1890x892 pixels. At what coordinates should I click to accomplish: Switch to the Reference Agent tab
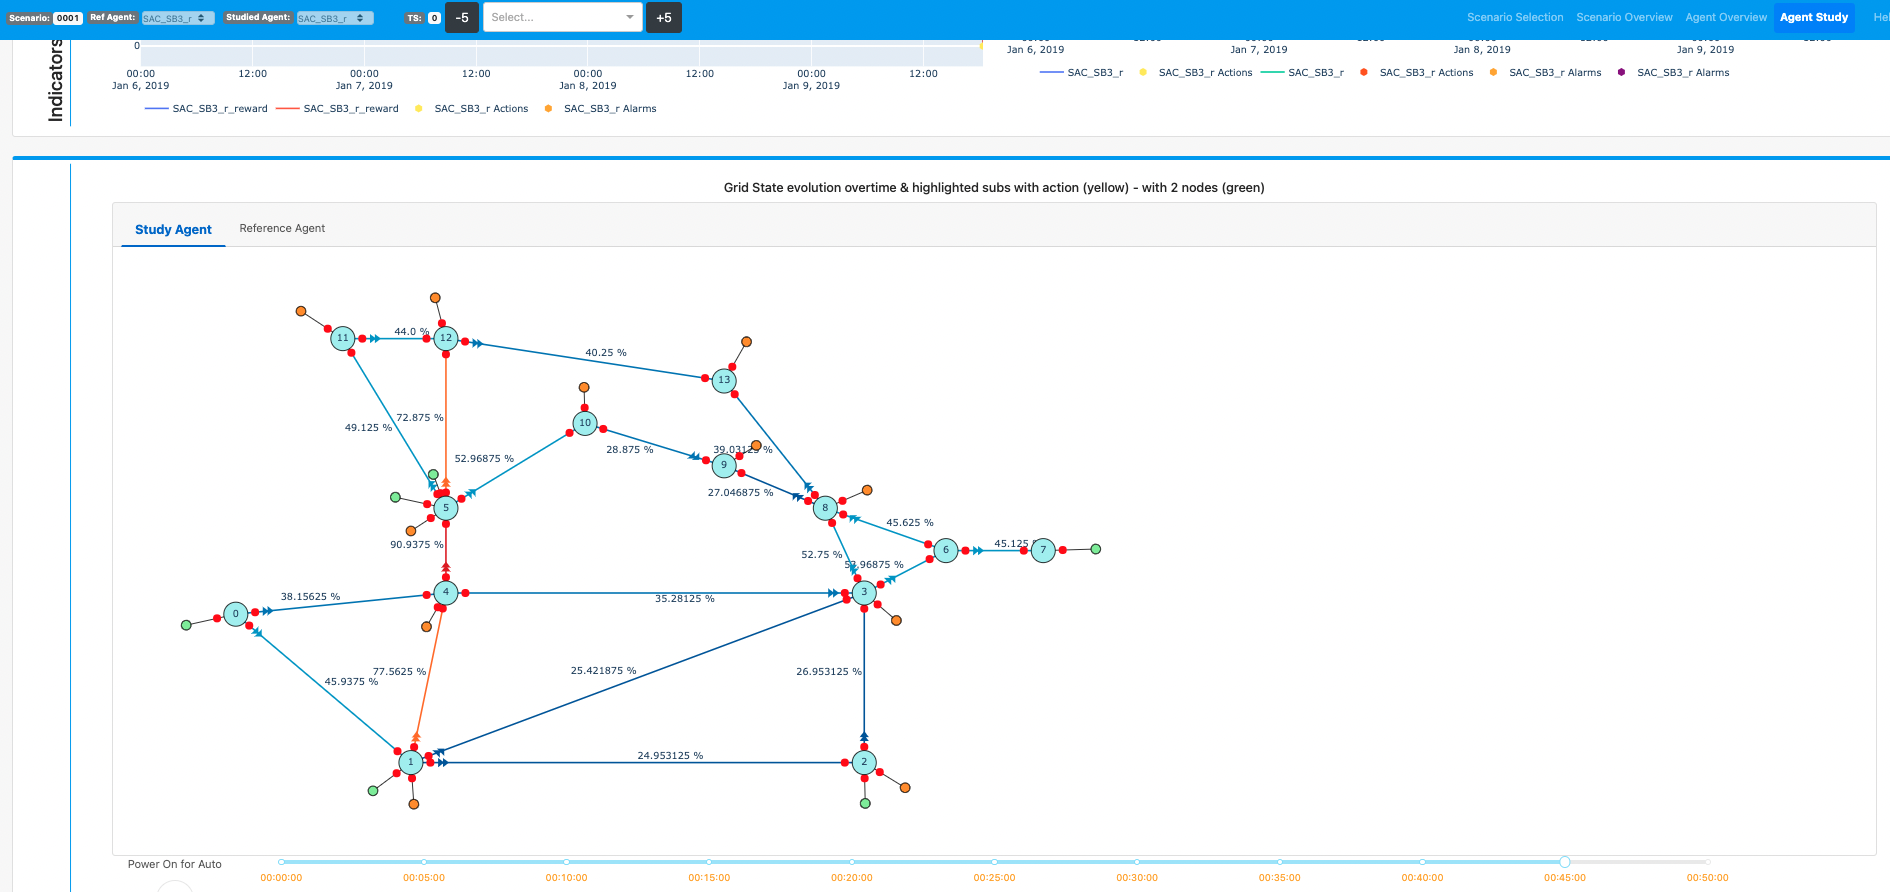[282, 228]
